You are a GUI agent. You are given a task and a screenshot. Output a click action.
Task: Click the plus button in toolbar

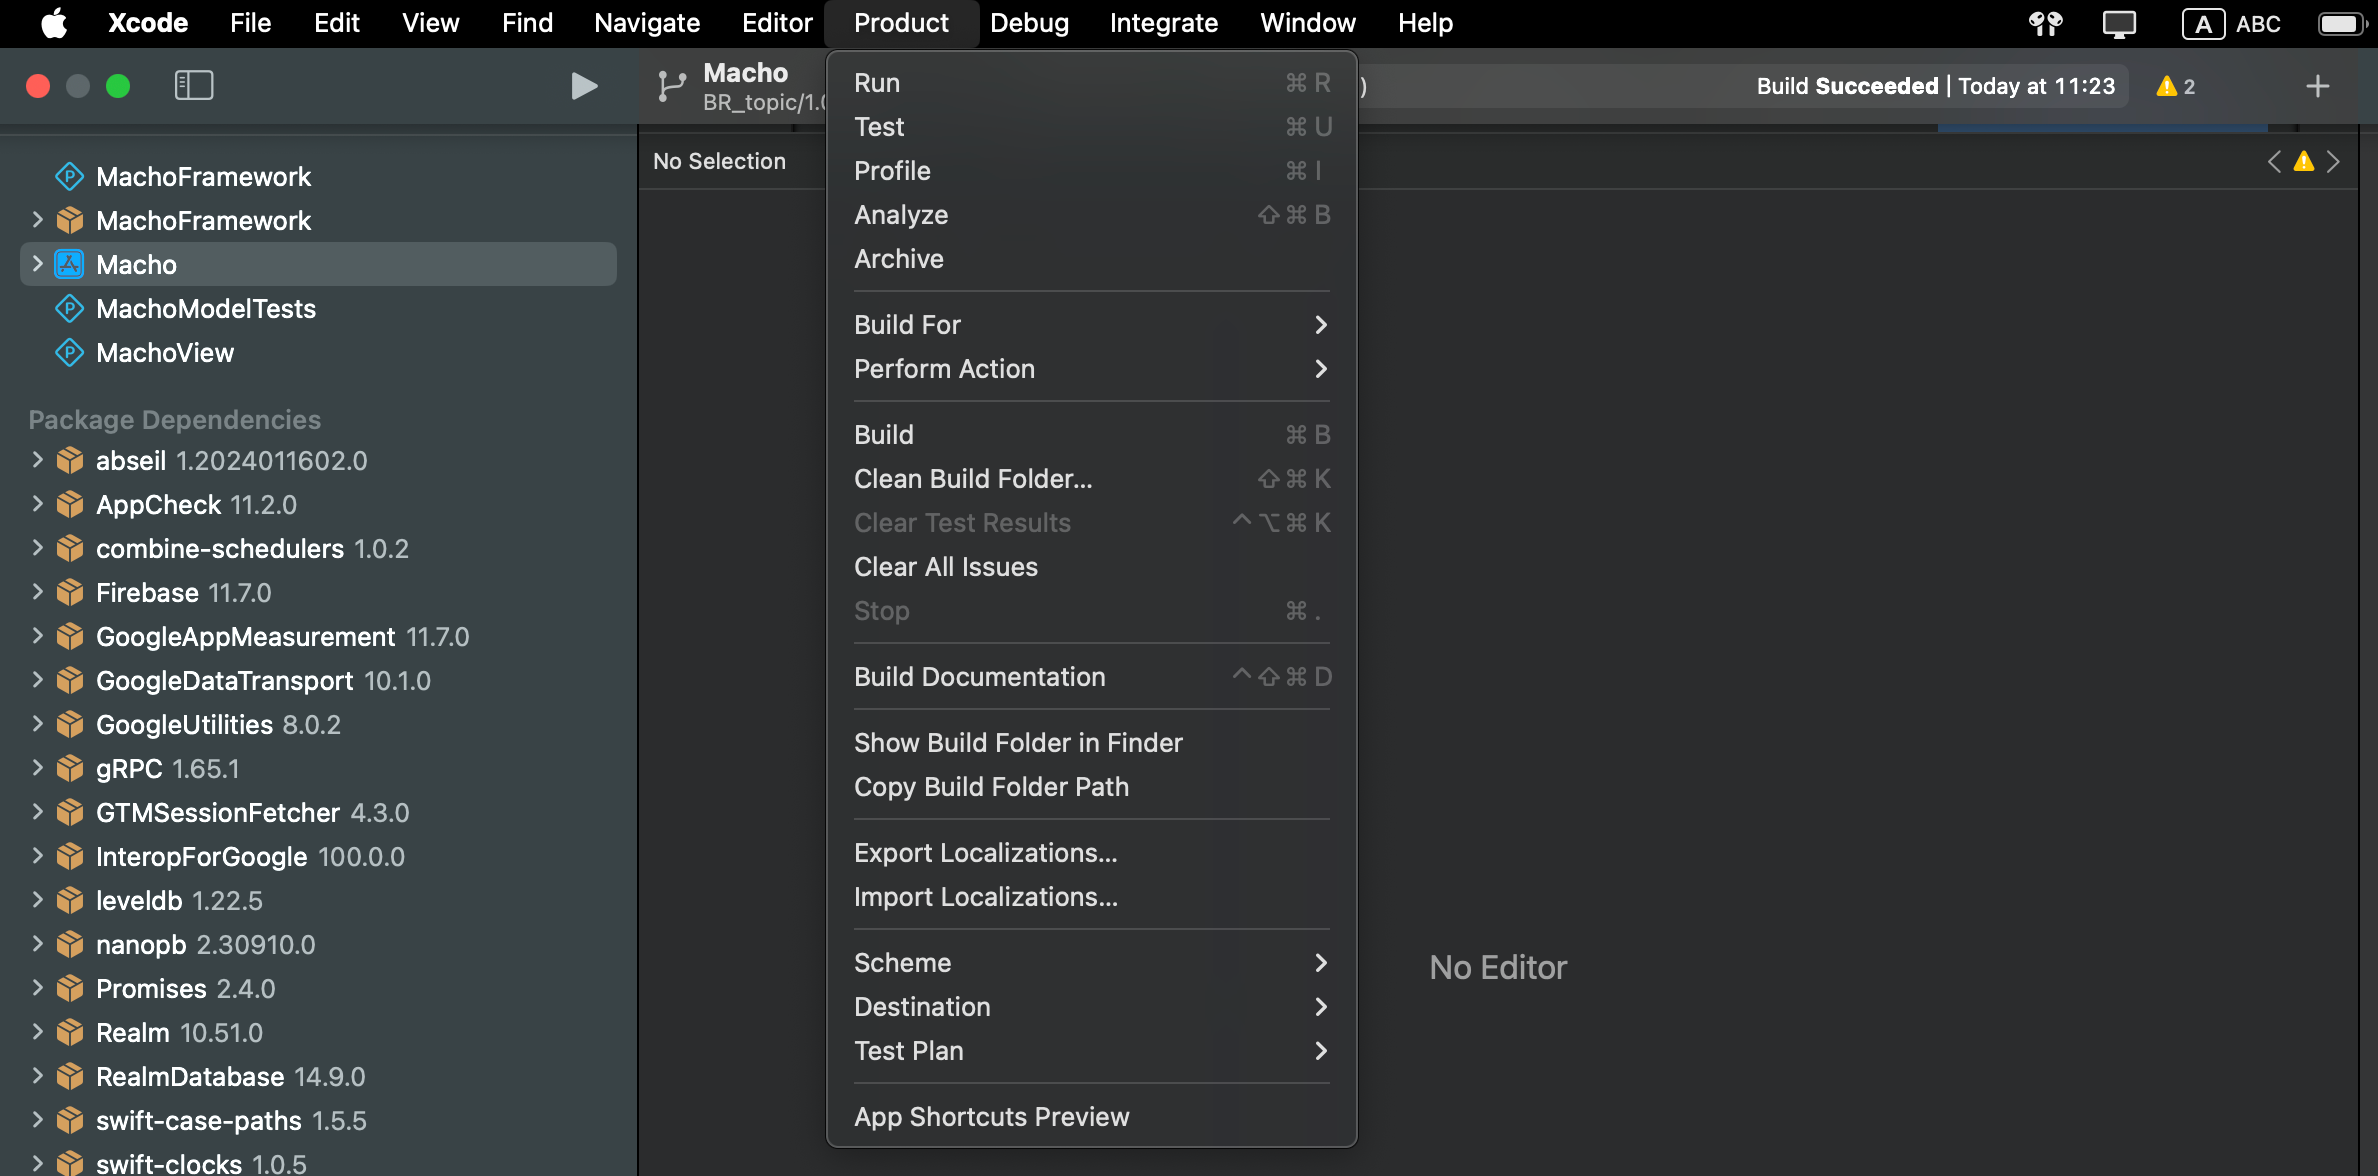tap(2317, 86)
